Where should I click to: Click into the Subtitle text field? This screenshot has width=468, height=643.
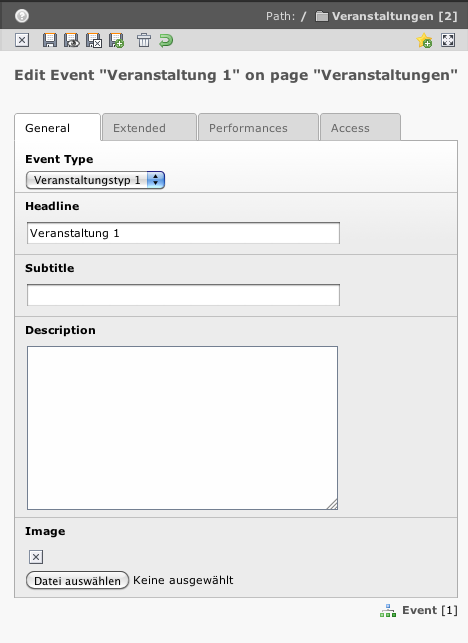[183, 295]
